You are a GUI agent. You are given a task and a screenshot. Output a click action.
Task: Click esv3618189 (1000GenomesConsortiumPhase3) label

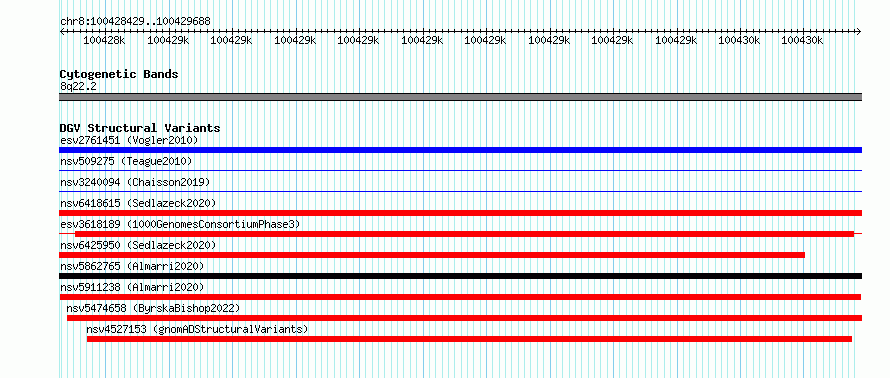pos(180,224)
